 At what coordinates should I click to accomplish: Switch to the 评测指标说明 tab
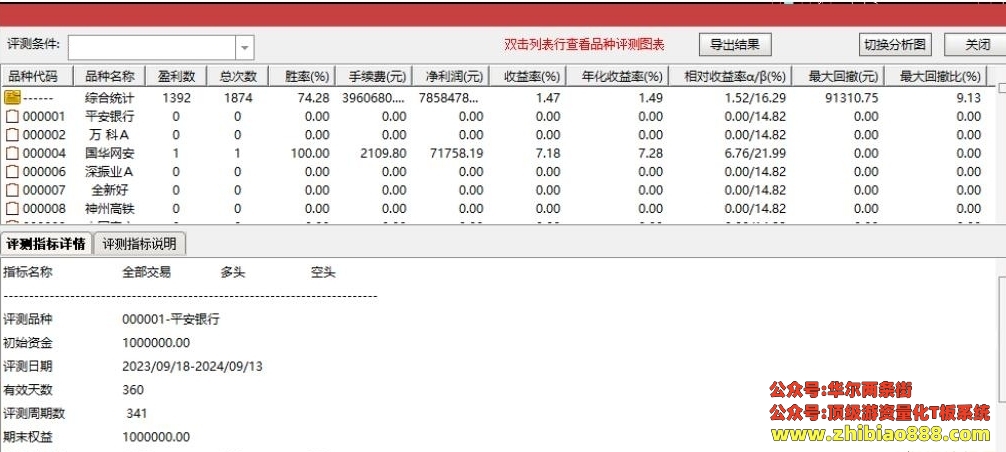click(139, 244)
